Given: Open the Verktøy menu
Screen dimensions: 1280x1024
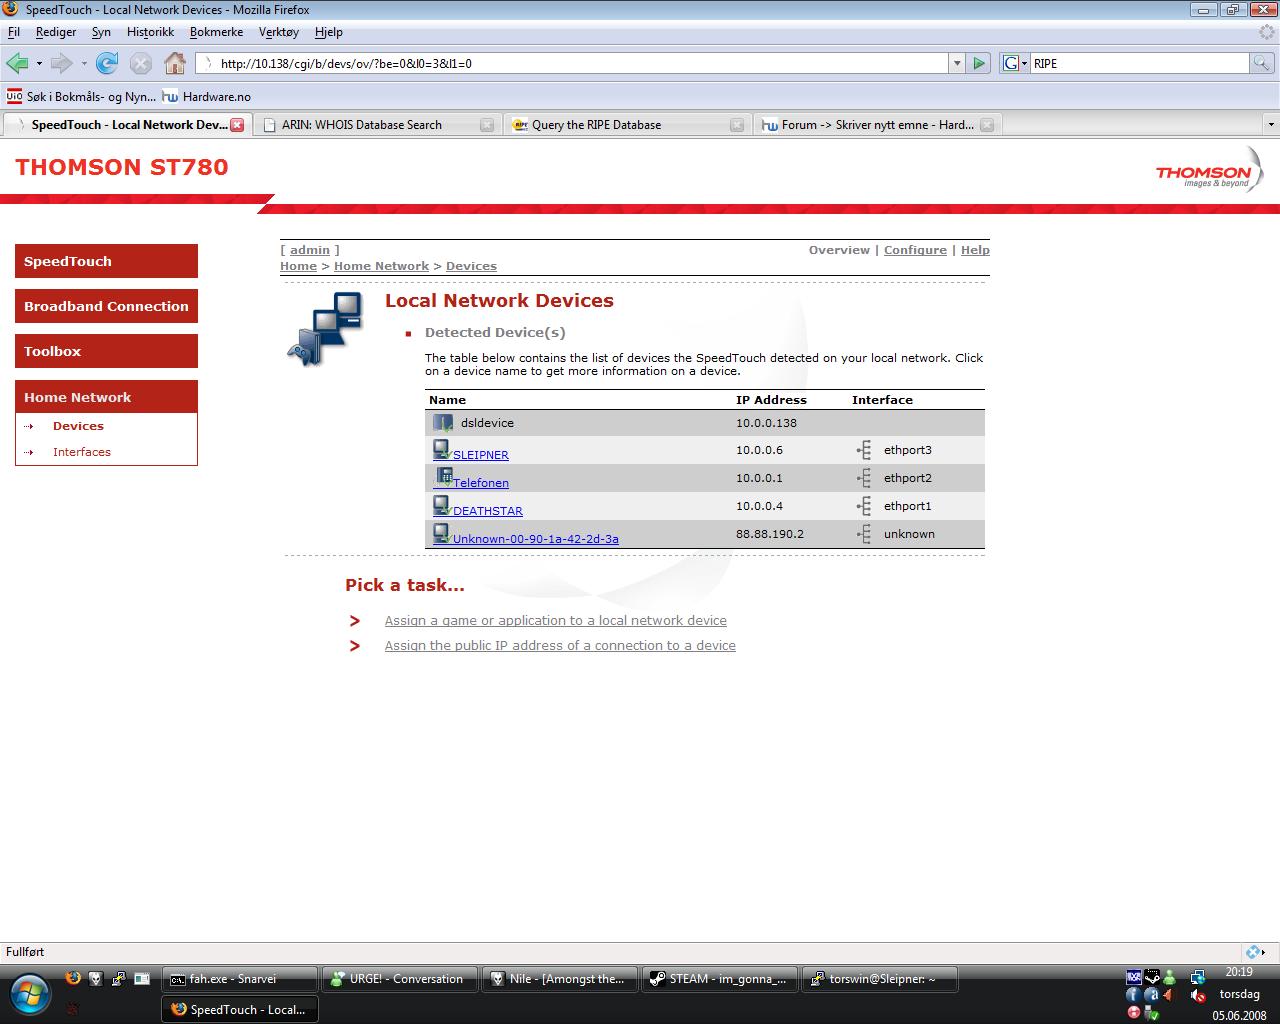Looking at the screenshot, I should (x=279, y=32).
